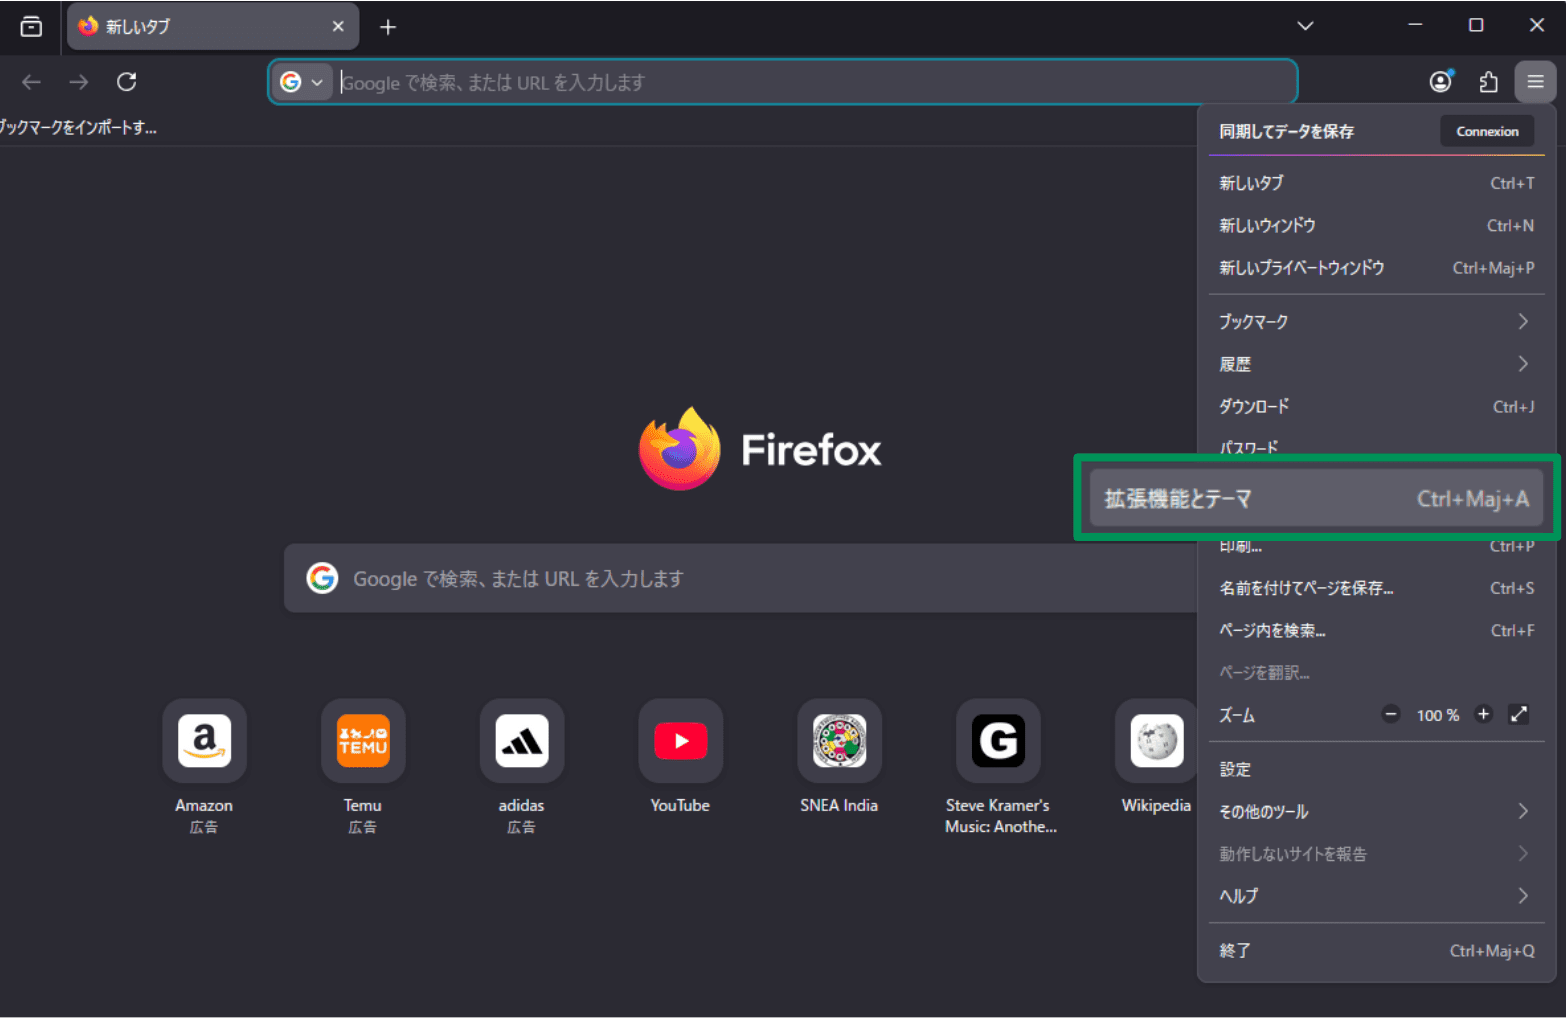1566x1018 pixels.
Task: Click the bookmark import link below the toolbar
Action: pyautogui.click(x=76, y=127)
